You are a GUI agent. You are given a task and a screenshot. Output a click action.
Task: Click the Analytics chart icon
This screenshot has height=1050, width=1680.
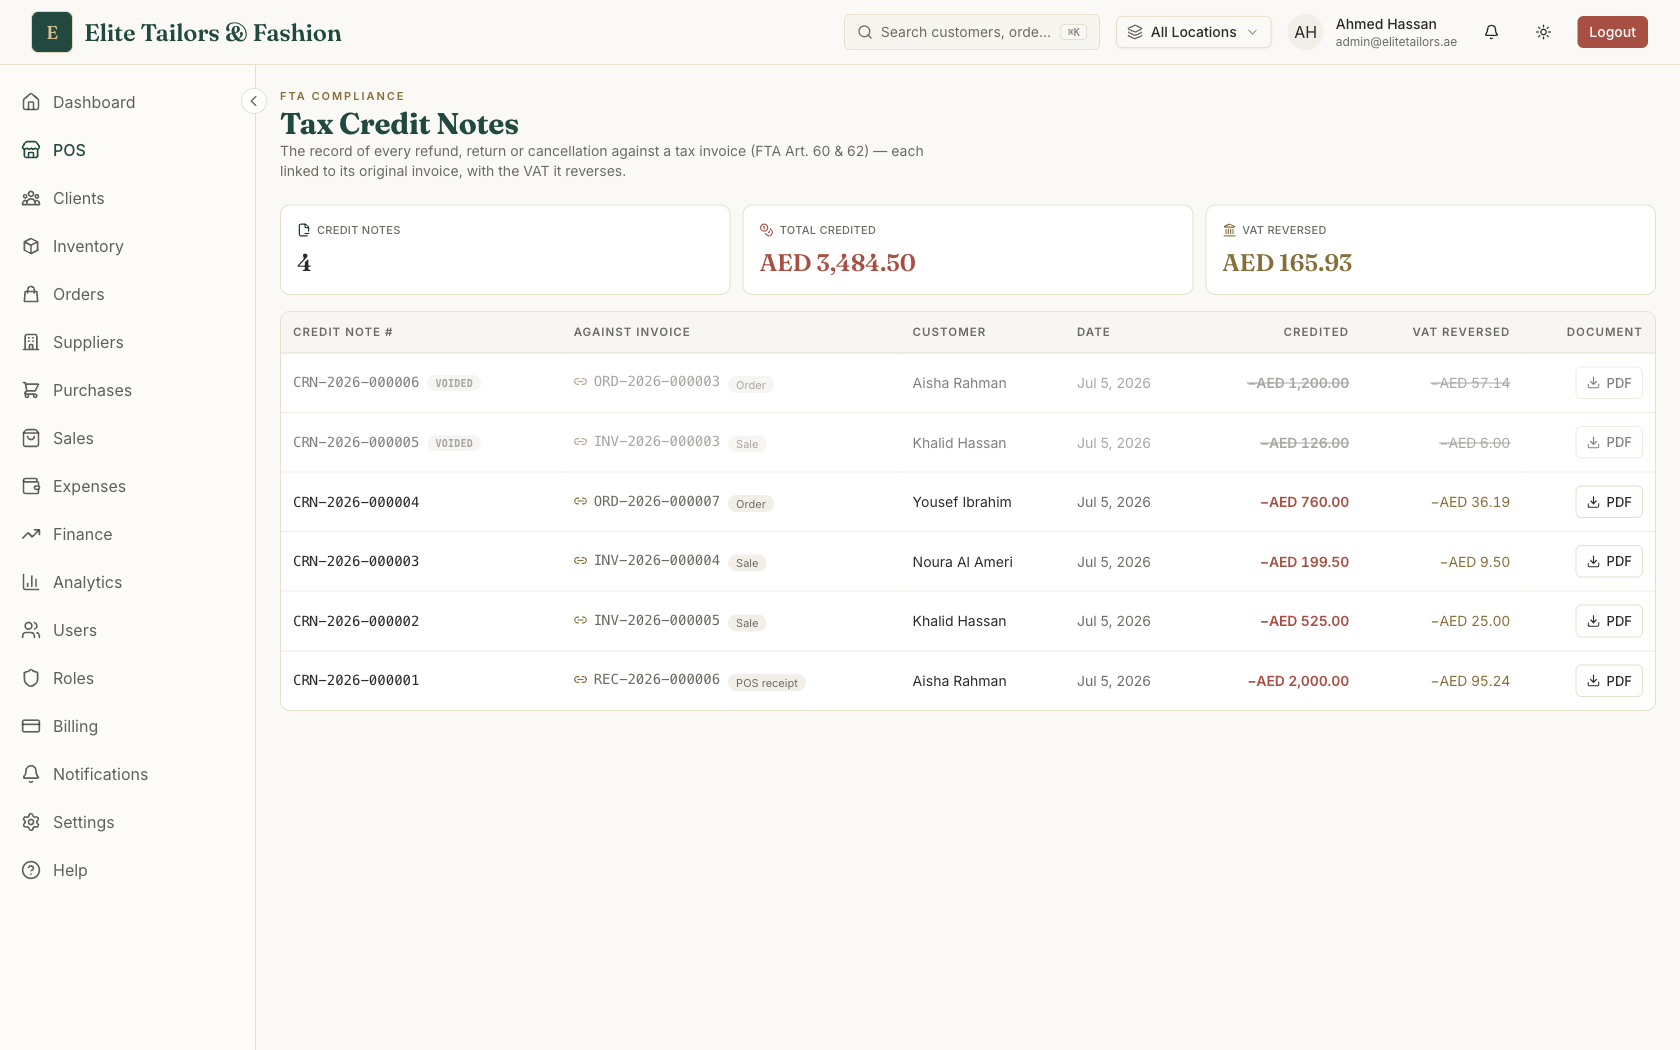[x=31, y=582]
